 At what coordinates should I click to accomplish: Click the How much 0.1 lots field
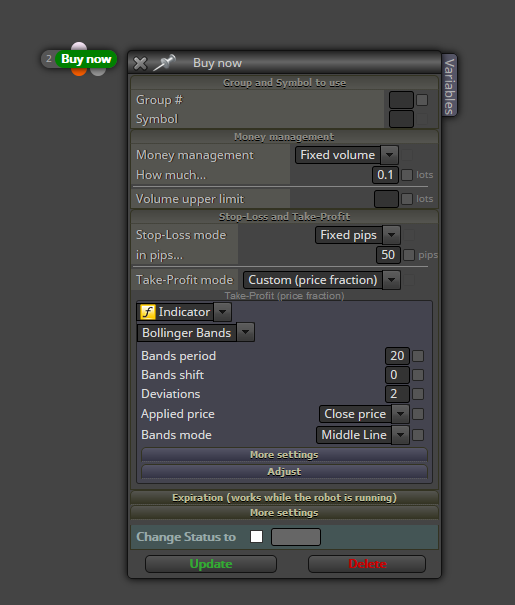click(385, 175)
